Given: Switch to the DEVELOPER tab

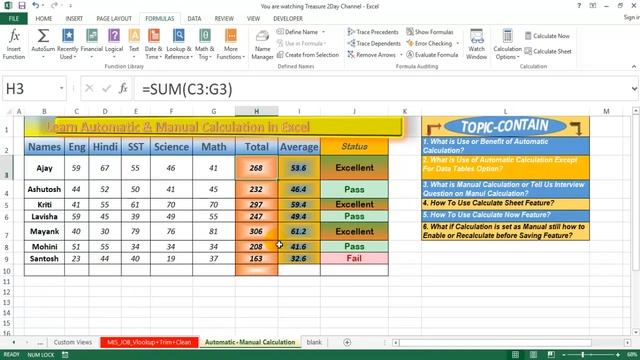Looking at the screenshot, I should pyautogui.click(x=288, y=18).
